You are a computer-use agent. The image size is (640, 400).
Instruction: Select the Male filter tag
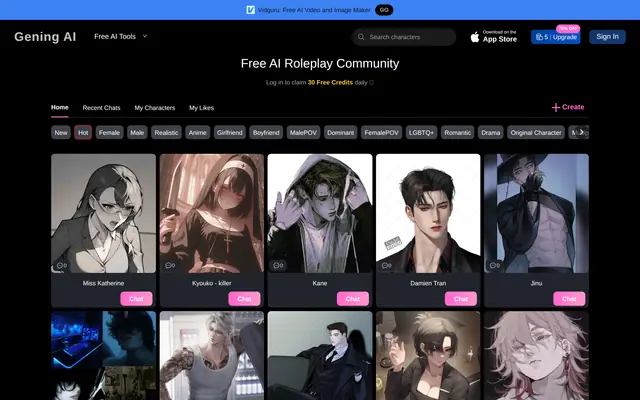137,132
